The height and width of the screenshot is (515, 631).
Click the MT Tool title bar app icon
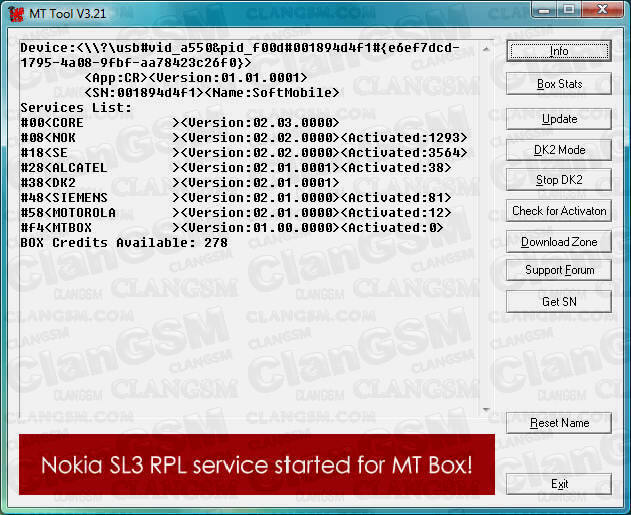point(16,14)
